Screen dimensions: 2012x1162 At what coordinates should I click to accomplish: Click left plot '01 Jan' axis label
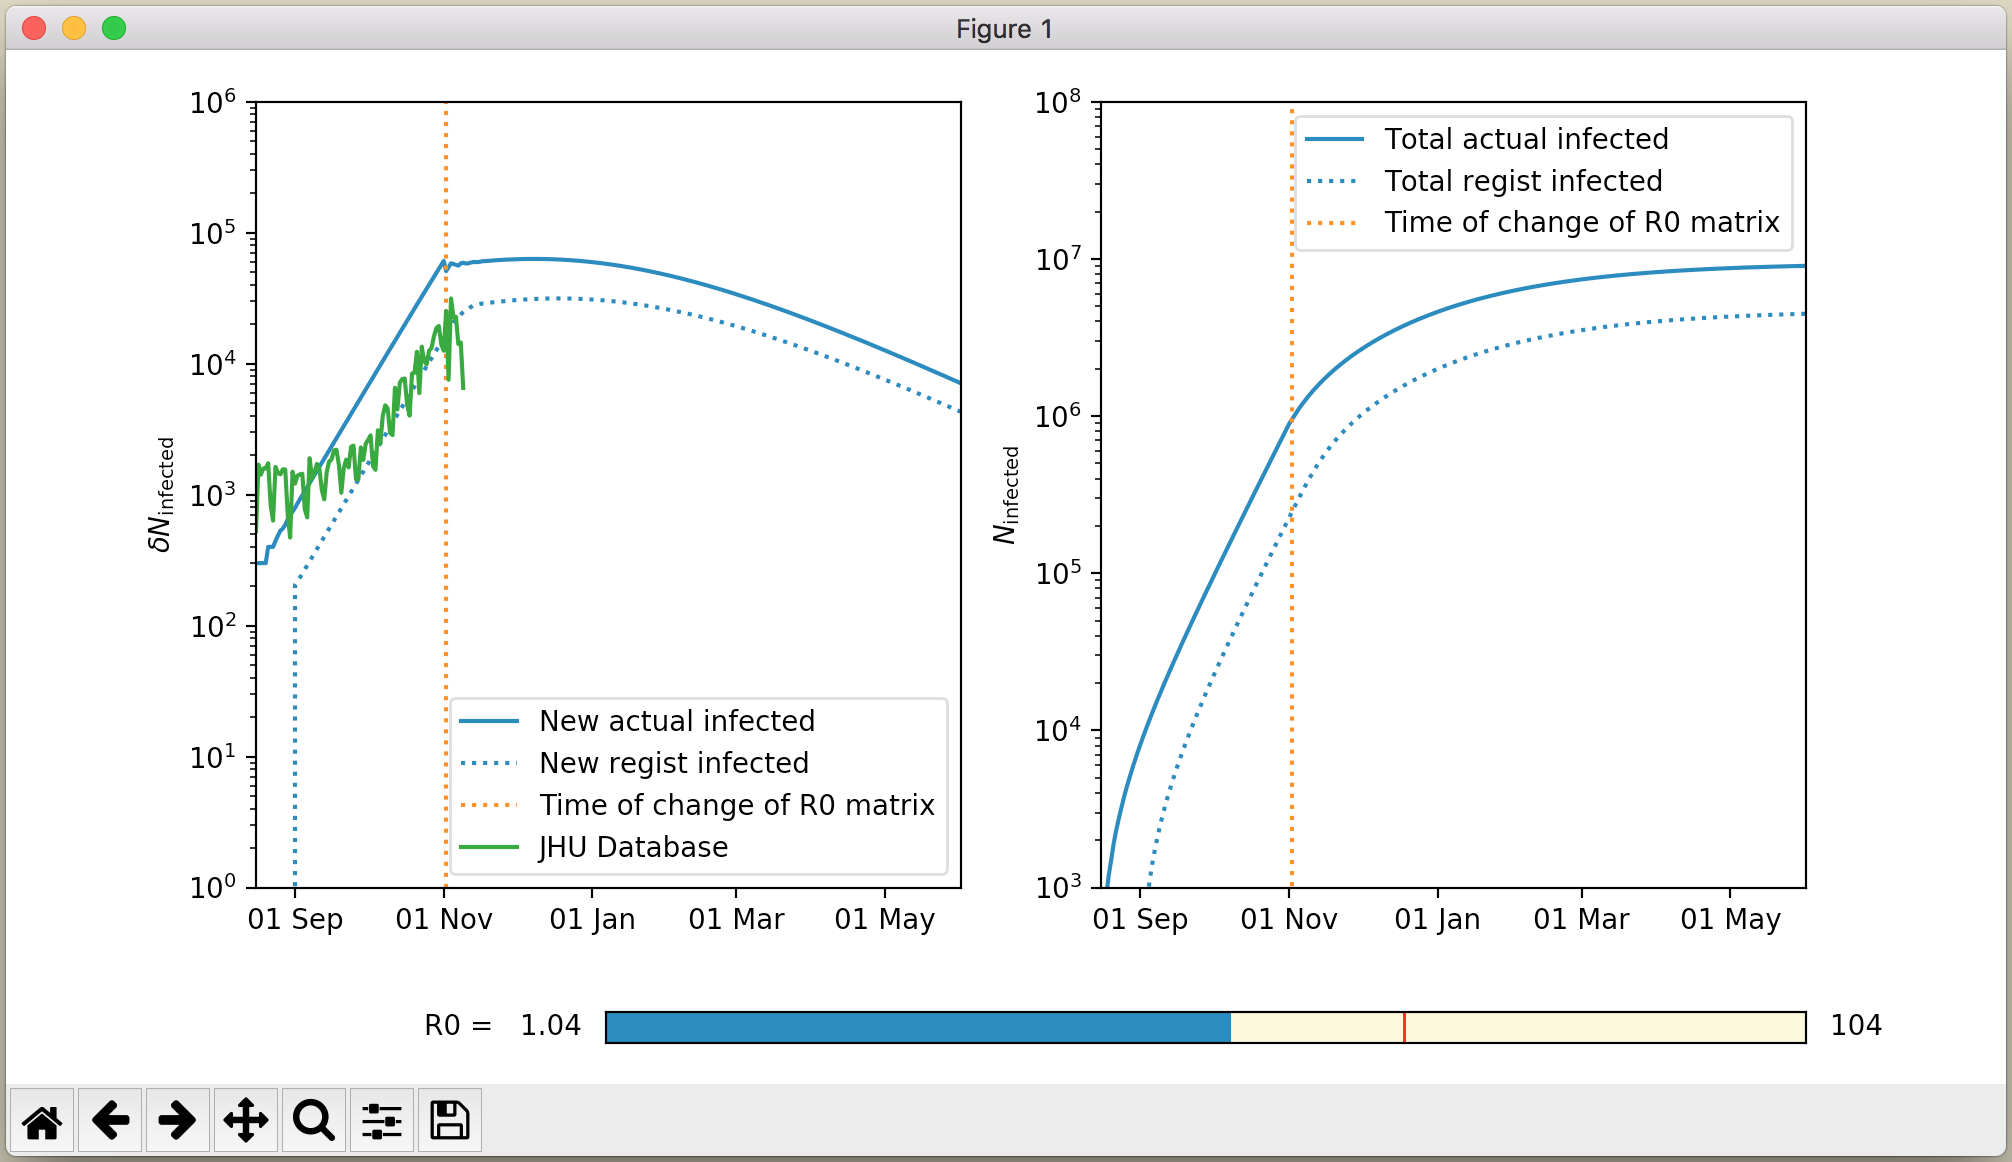[592, 919]
